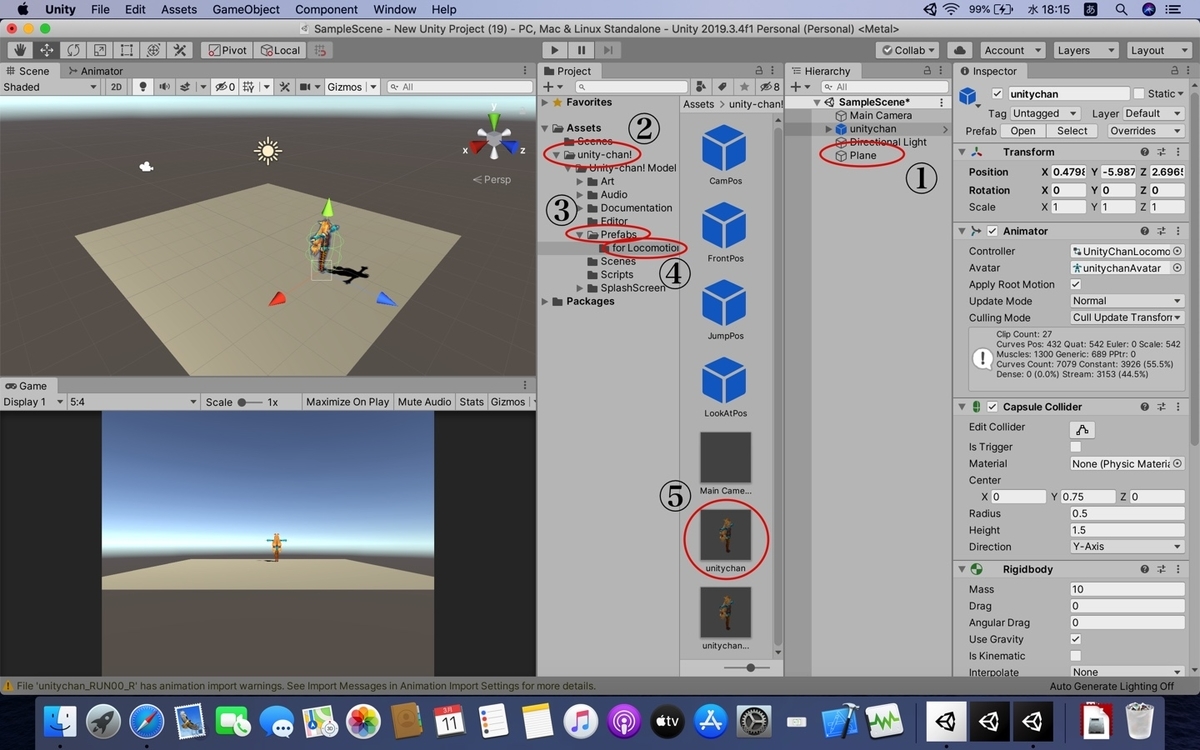Search by type icon in Project panel

tap(701, 87)
